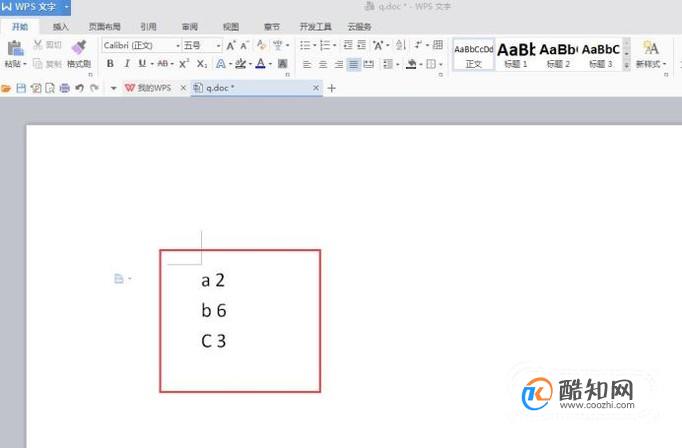Viewport: 682px width, 448px height.
Task: Open the 引用 (References) tab
Action: click(148, 27)
